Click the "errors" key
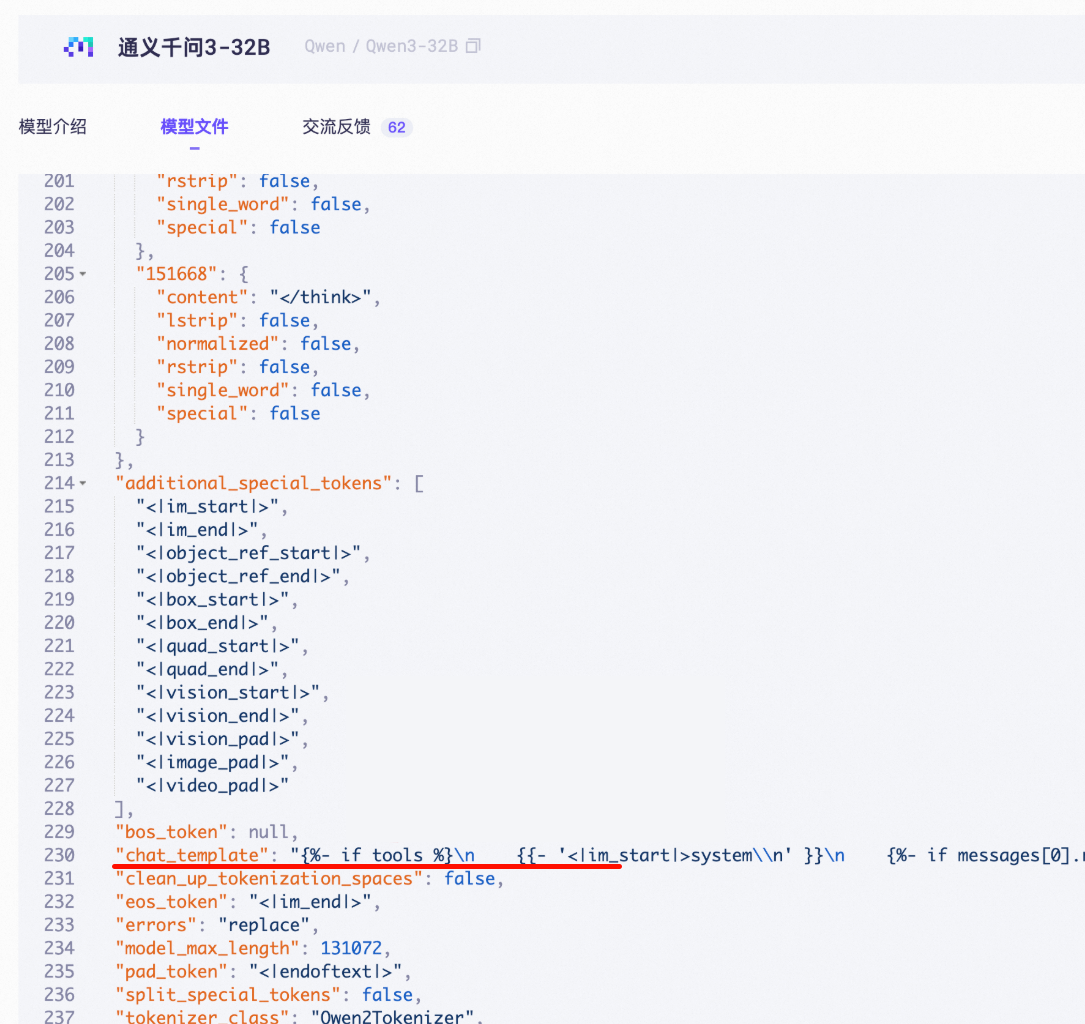1085x1024 pixels. click(x=156, y=925)
